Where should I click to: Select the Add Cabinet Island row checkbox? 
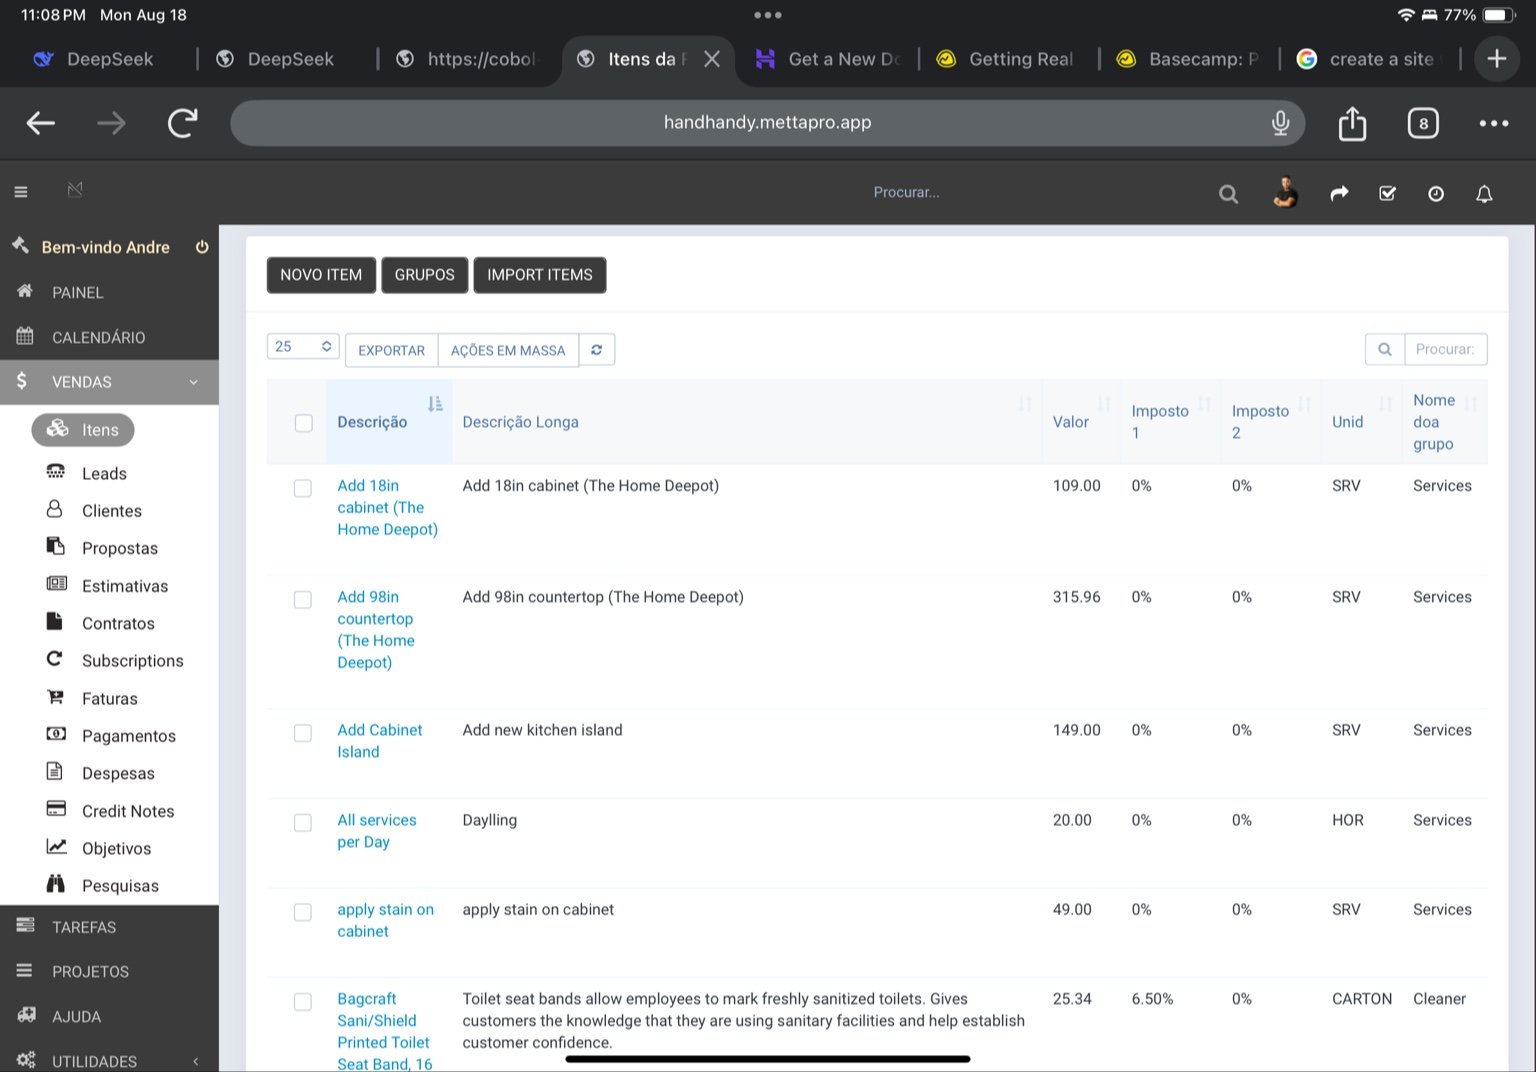tap(303, 733)
